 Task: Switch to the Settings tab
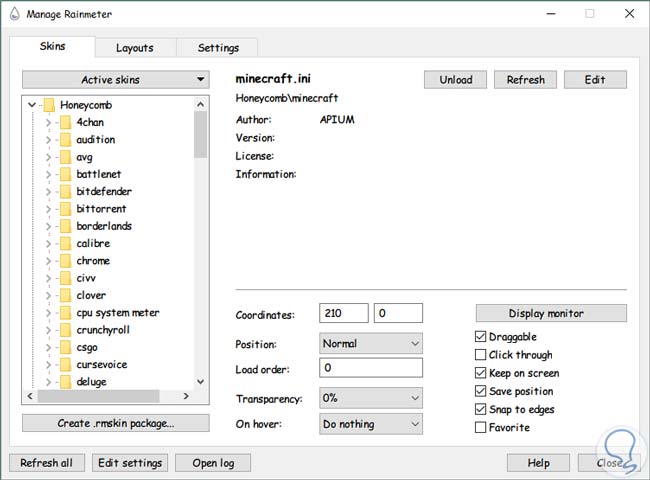[218, 48]
